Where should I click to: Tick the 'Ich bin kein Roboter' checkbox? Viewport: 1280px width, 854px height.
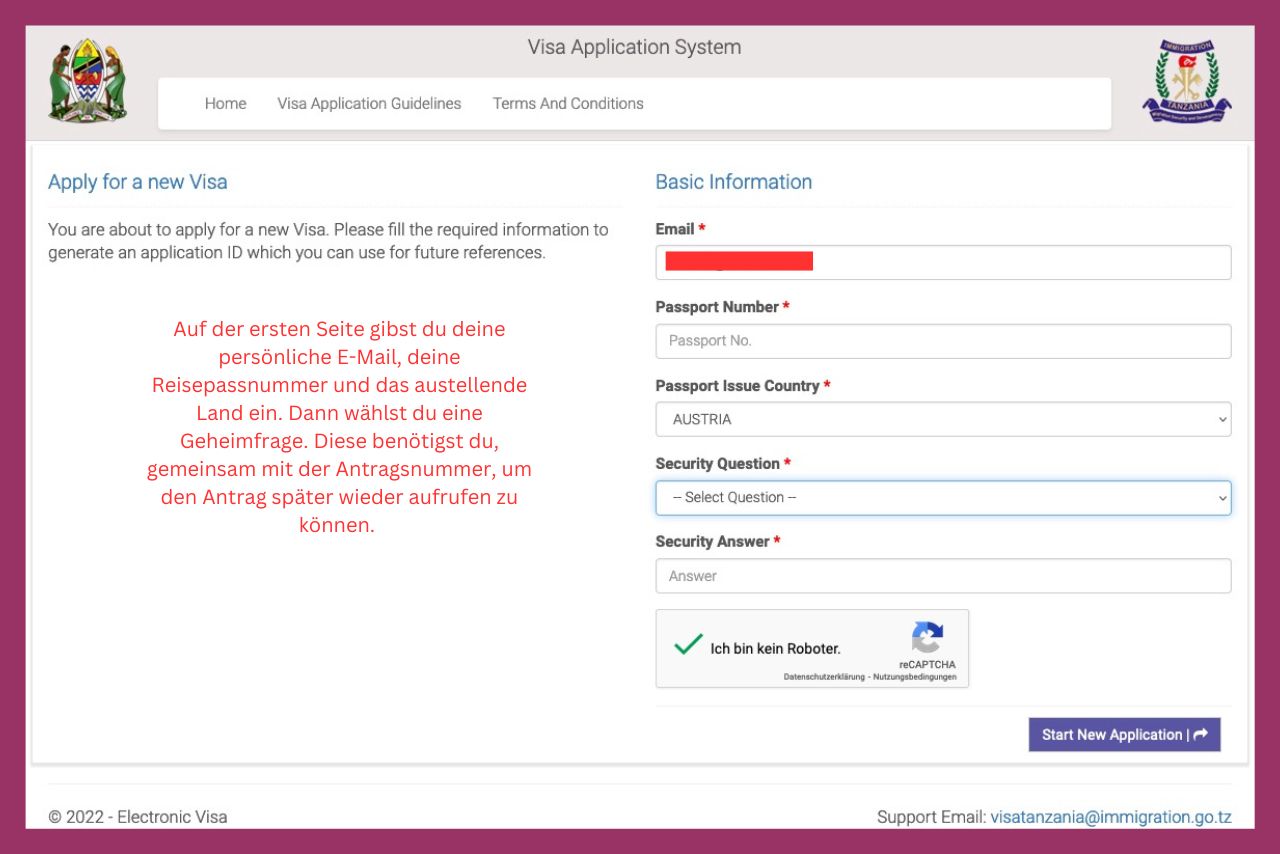688,646
